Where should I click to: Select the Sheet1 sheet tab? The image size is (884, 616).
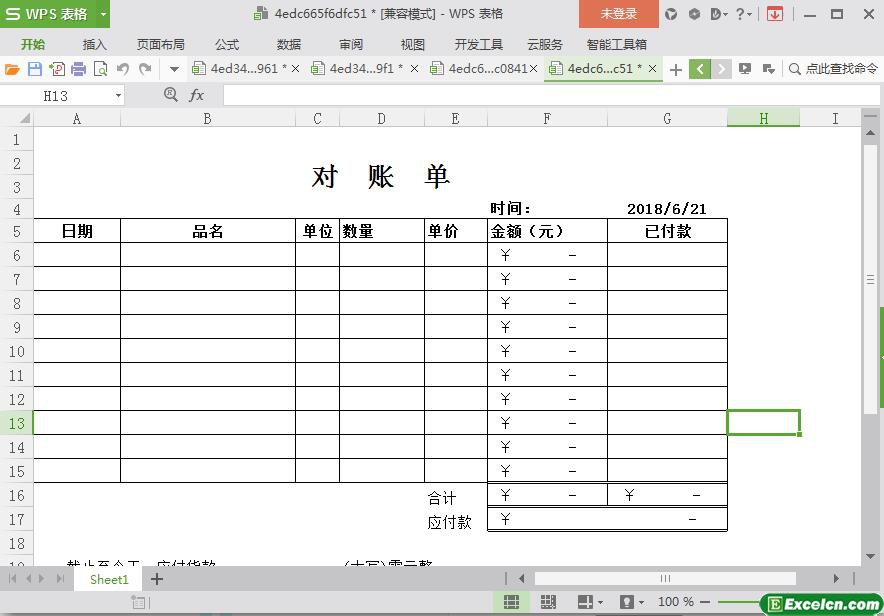click(109, 579)
